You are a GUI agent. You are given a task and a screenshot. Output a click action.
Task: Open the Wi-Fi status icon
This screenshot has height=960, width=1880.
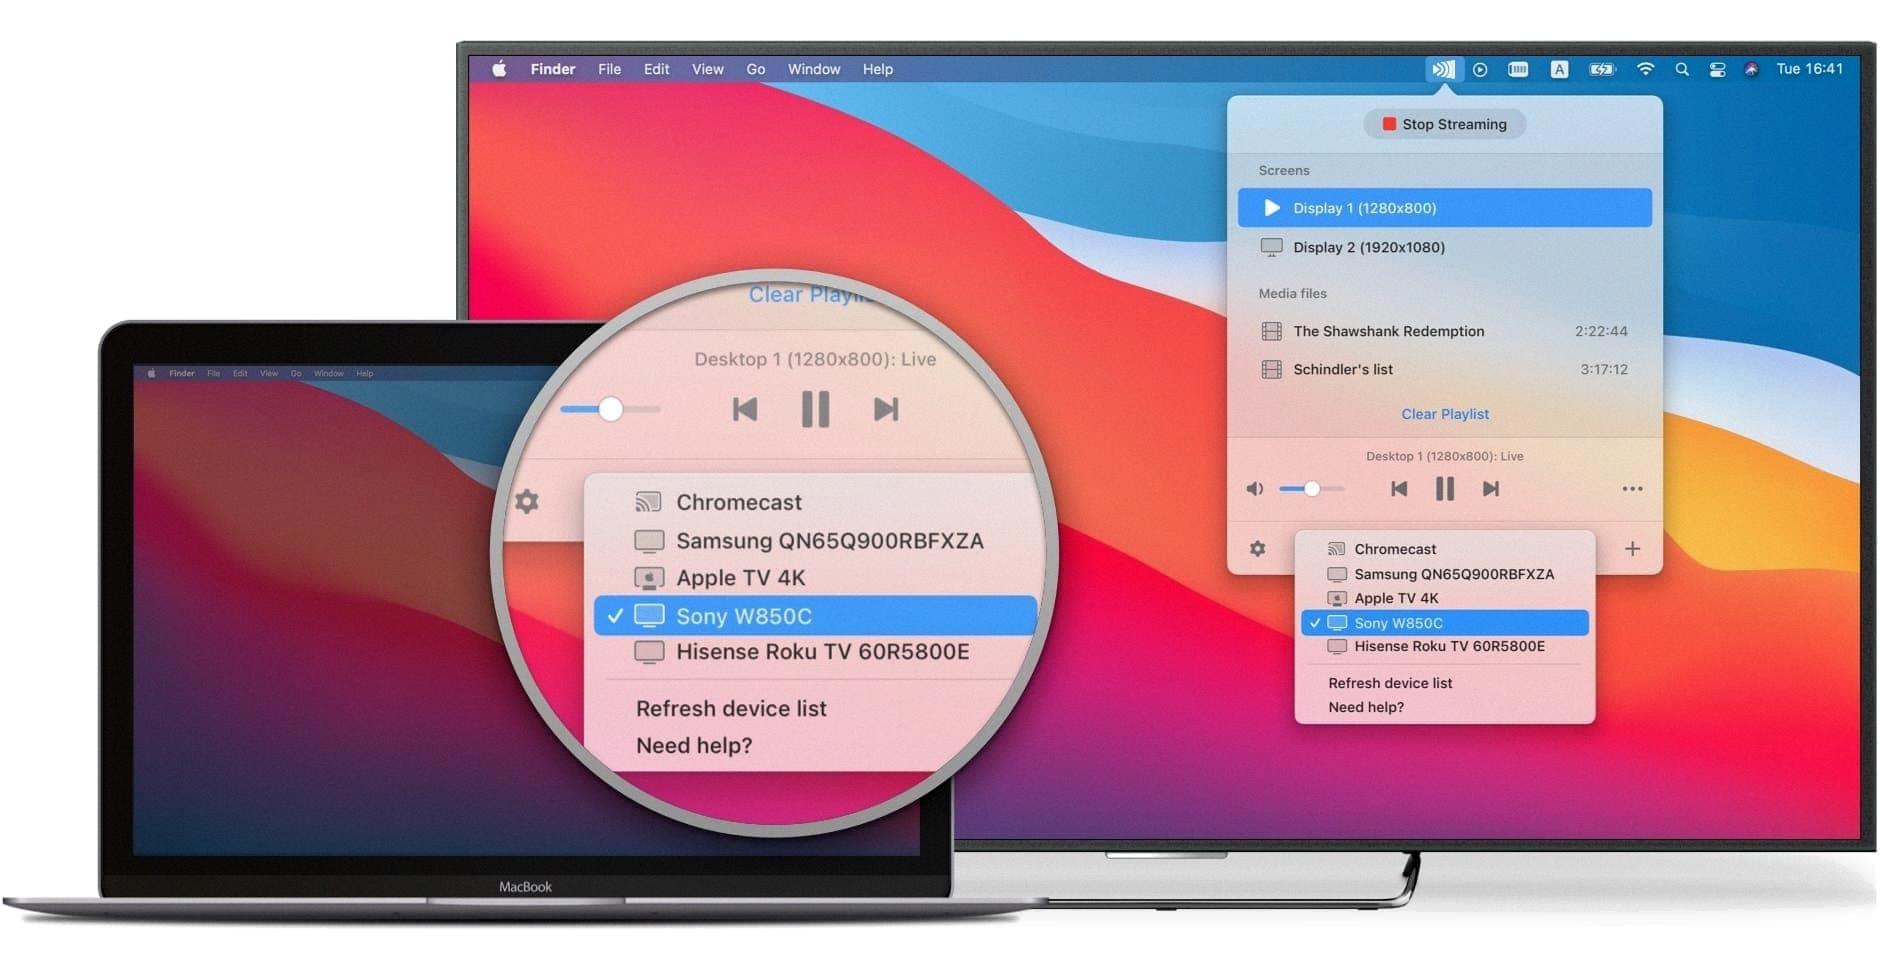1645,69
